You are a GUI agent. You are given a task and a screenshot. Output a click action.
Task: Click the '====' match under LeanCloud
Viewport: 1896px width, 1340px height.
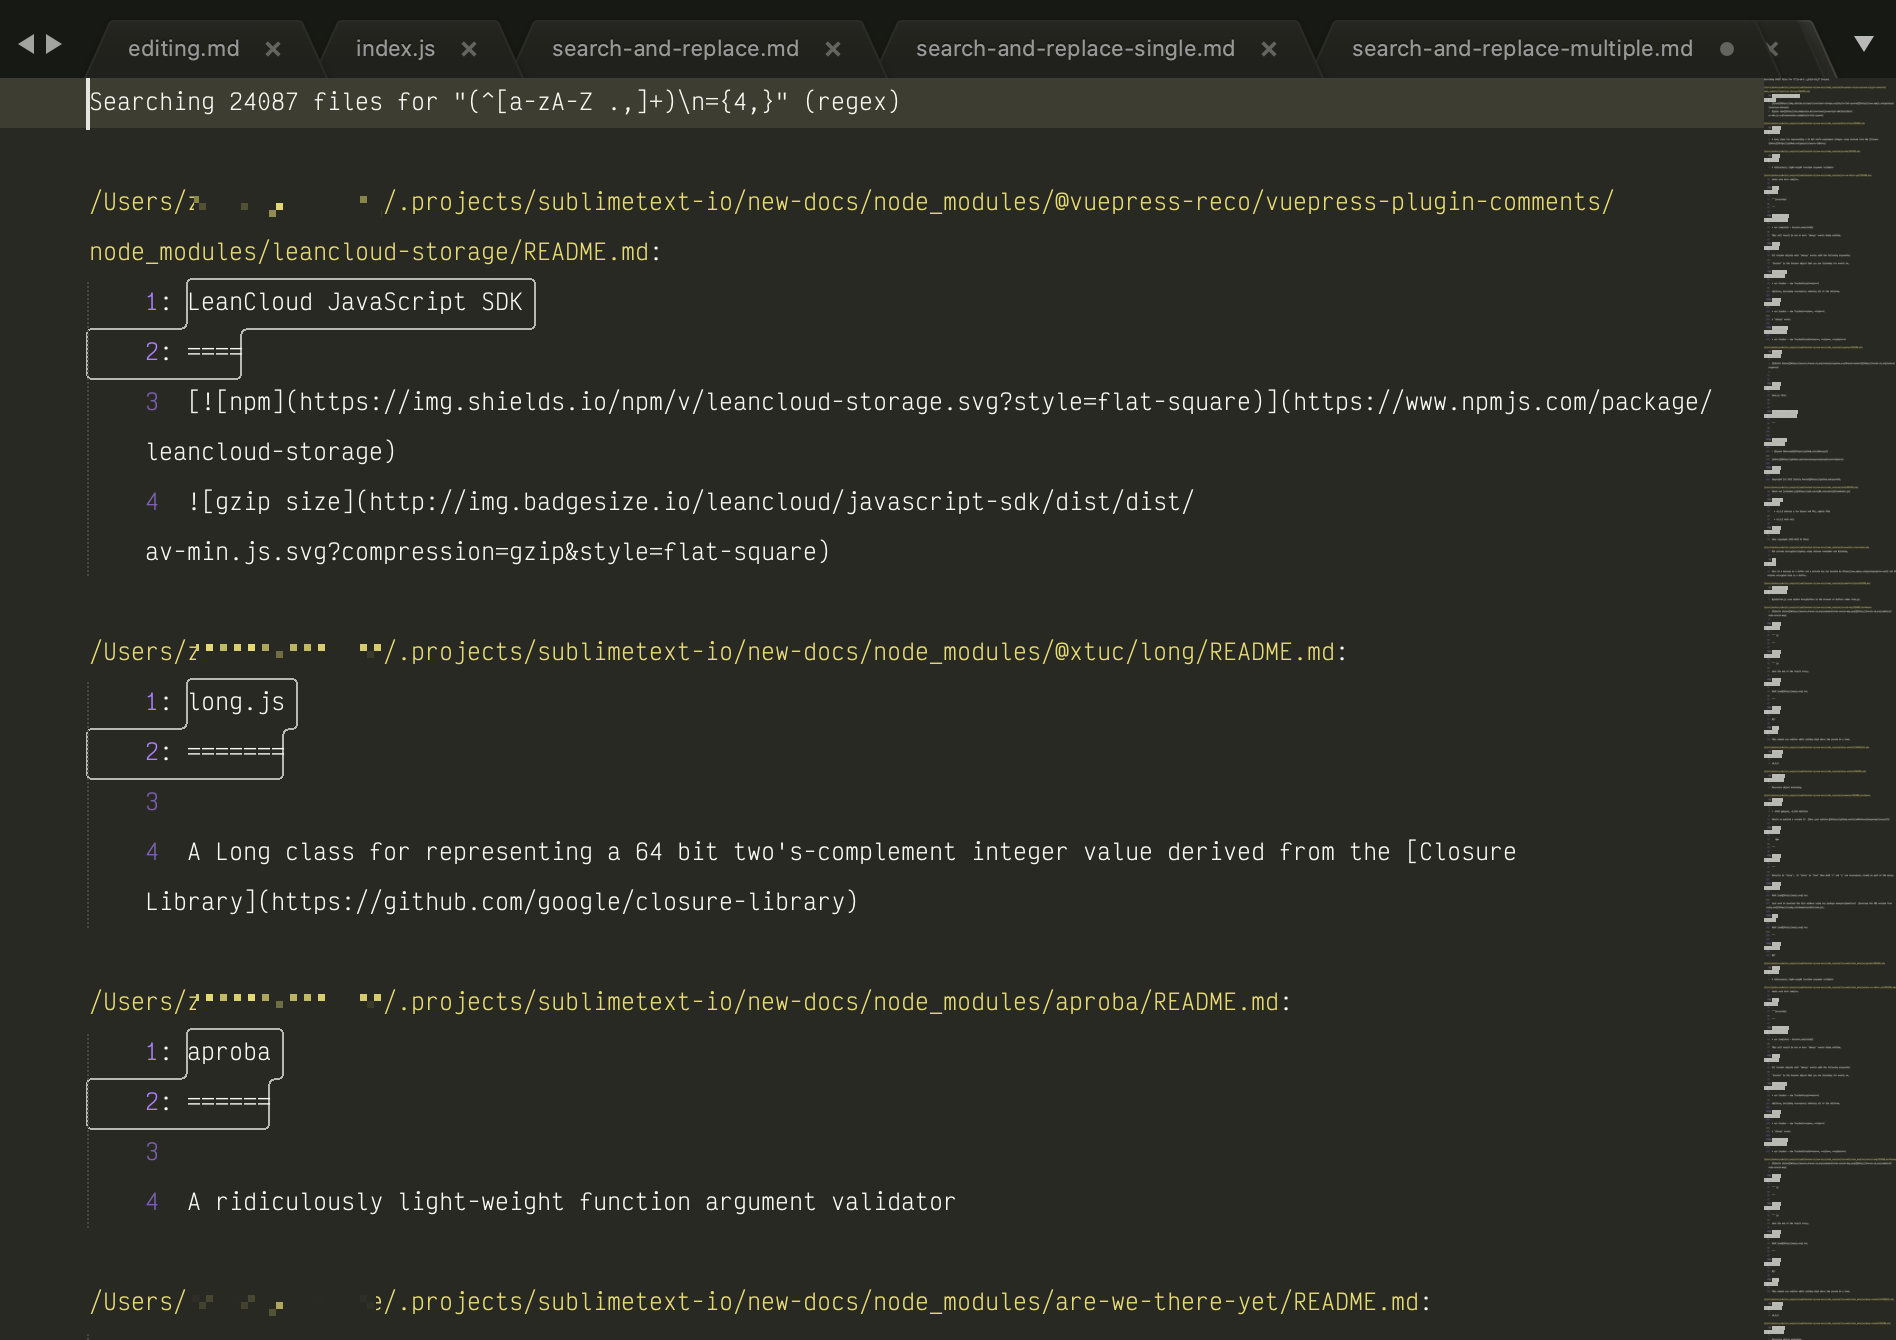214,352
